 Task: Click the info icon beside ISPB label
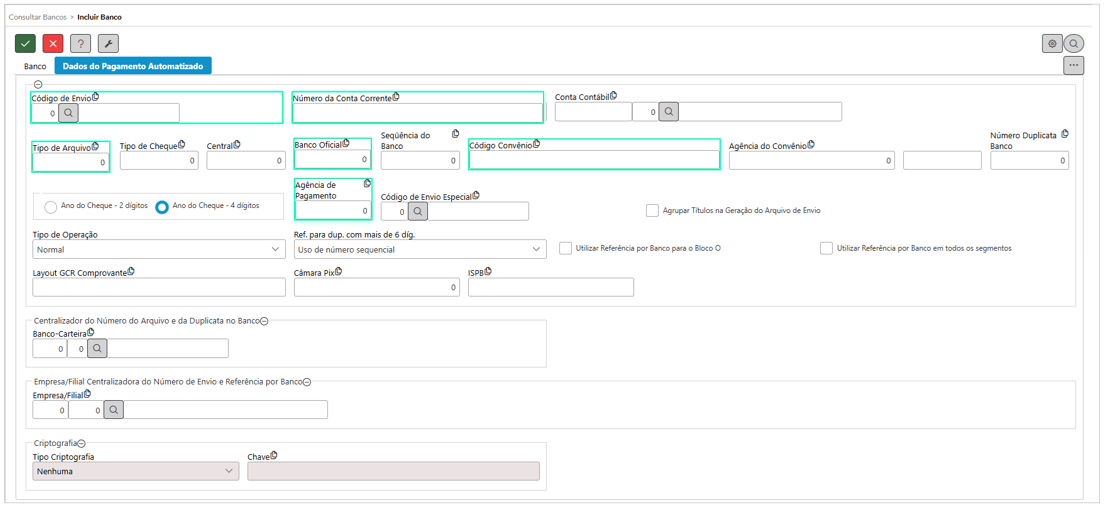(x=488, y=270)
